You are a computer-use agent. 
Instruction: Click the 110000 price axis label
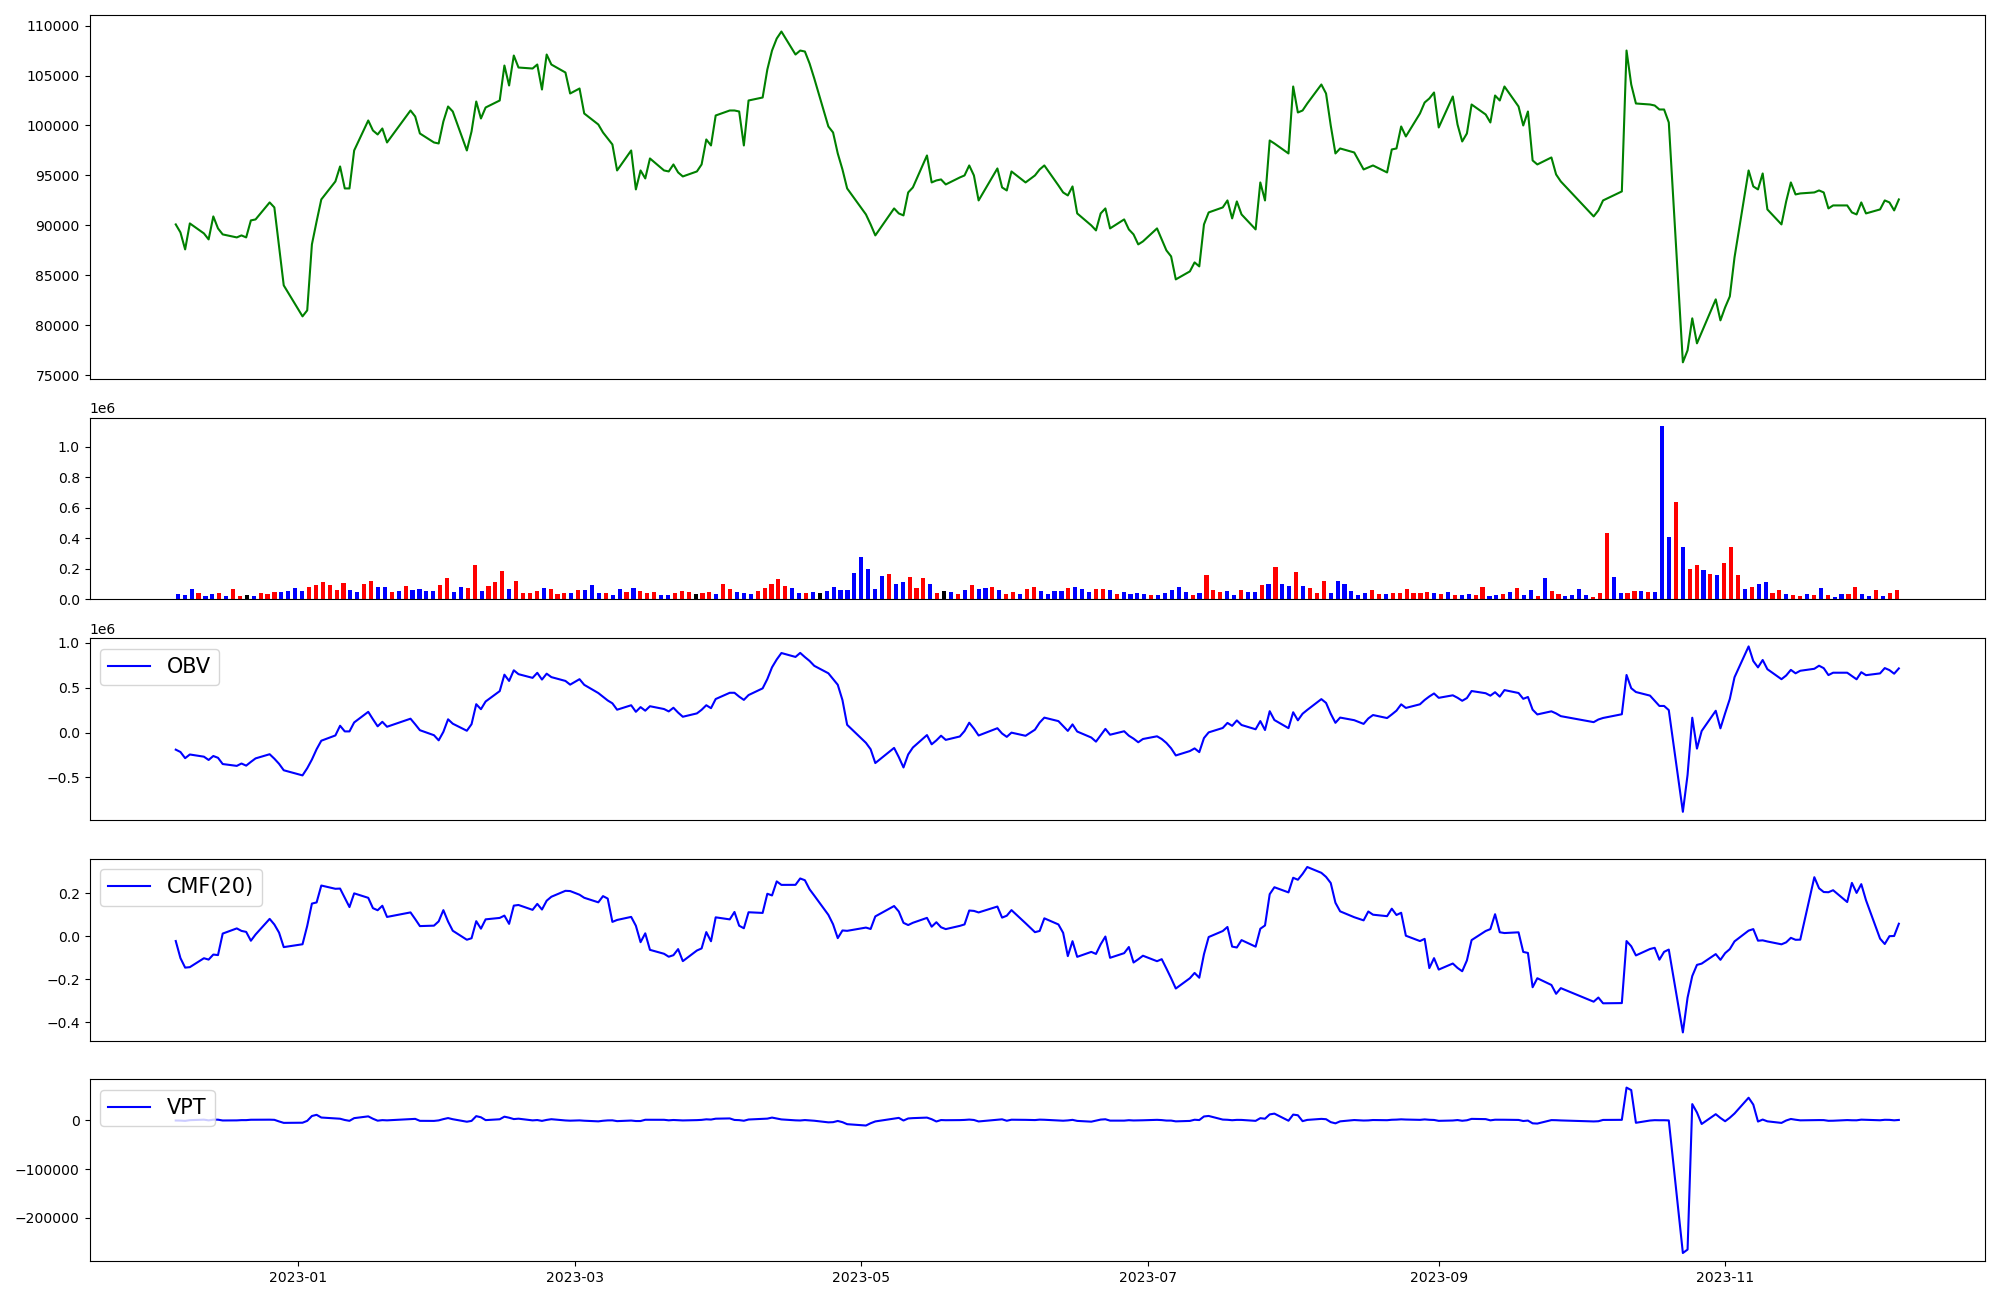coord(51,26)
